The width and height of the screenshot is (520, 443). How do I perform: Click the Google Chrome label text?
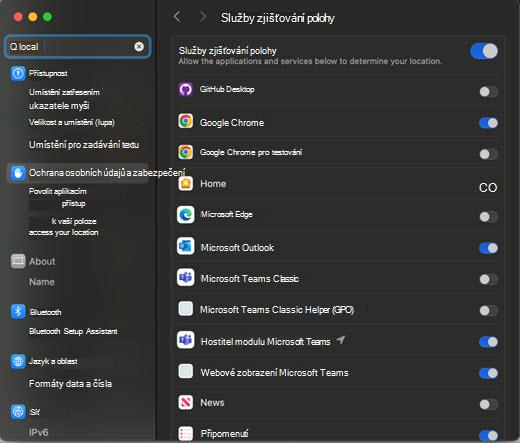tap(232, 123)
